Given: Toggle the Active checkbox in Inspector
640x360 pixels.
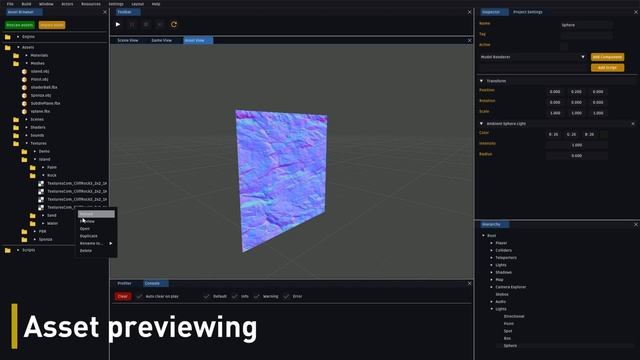Looking at the screenshot, I should tap(564, 46).
